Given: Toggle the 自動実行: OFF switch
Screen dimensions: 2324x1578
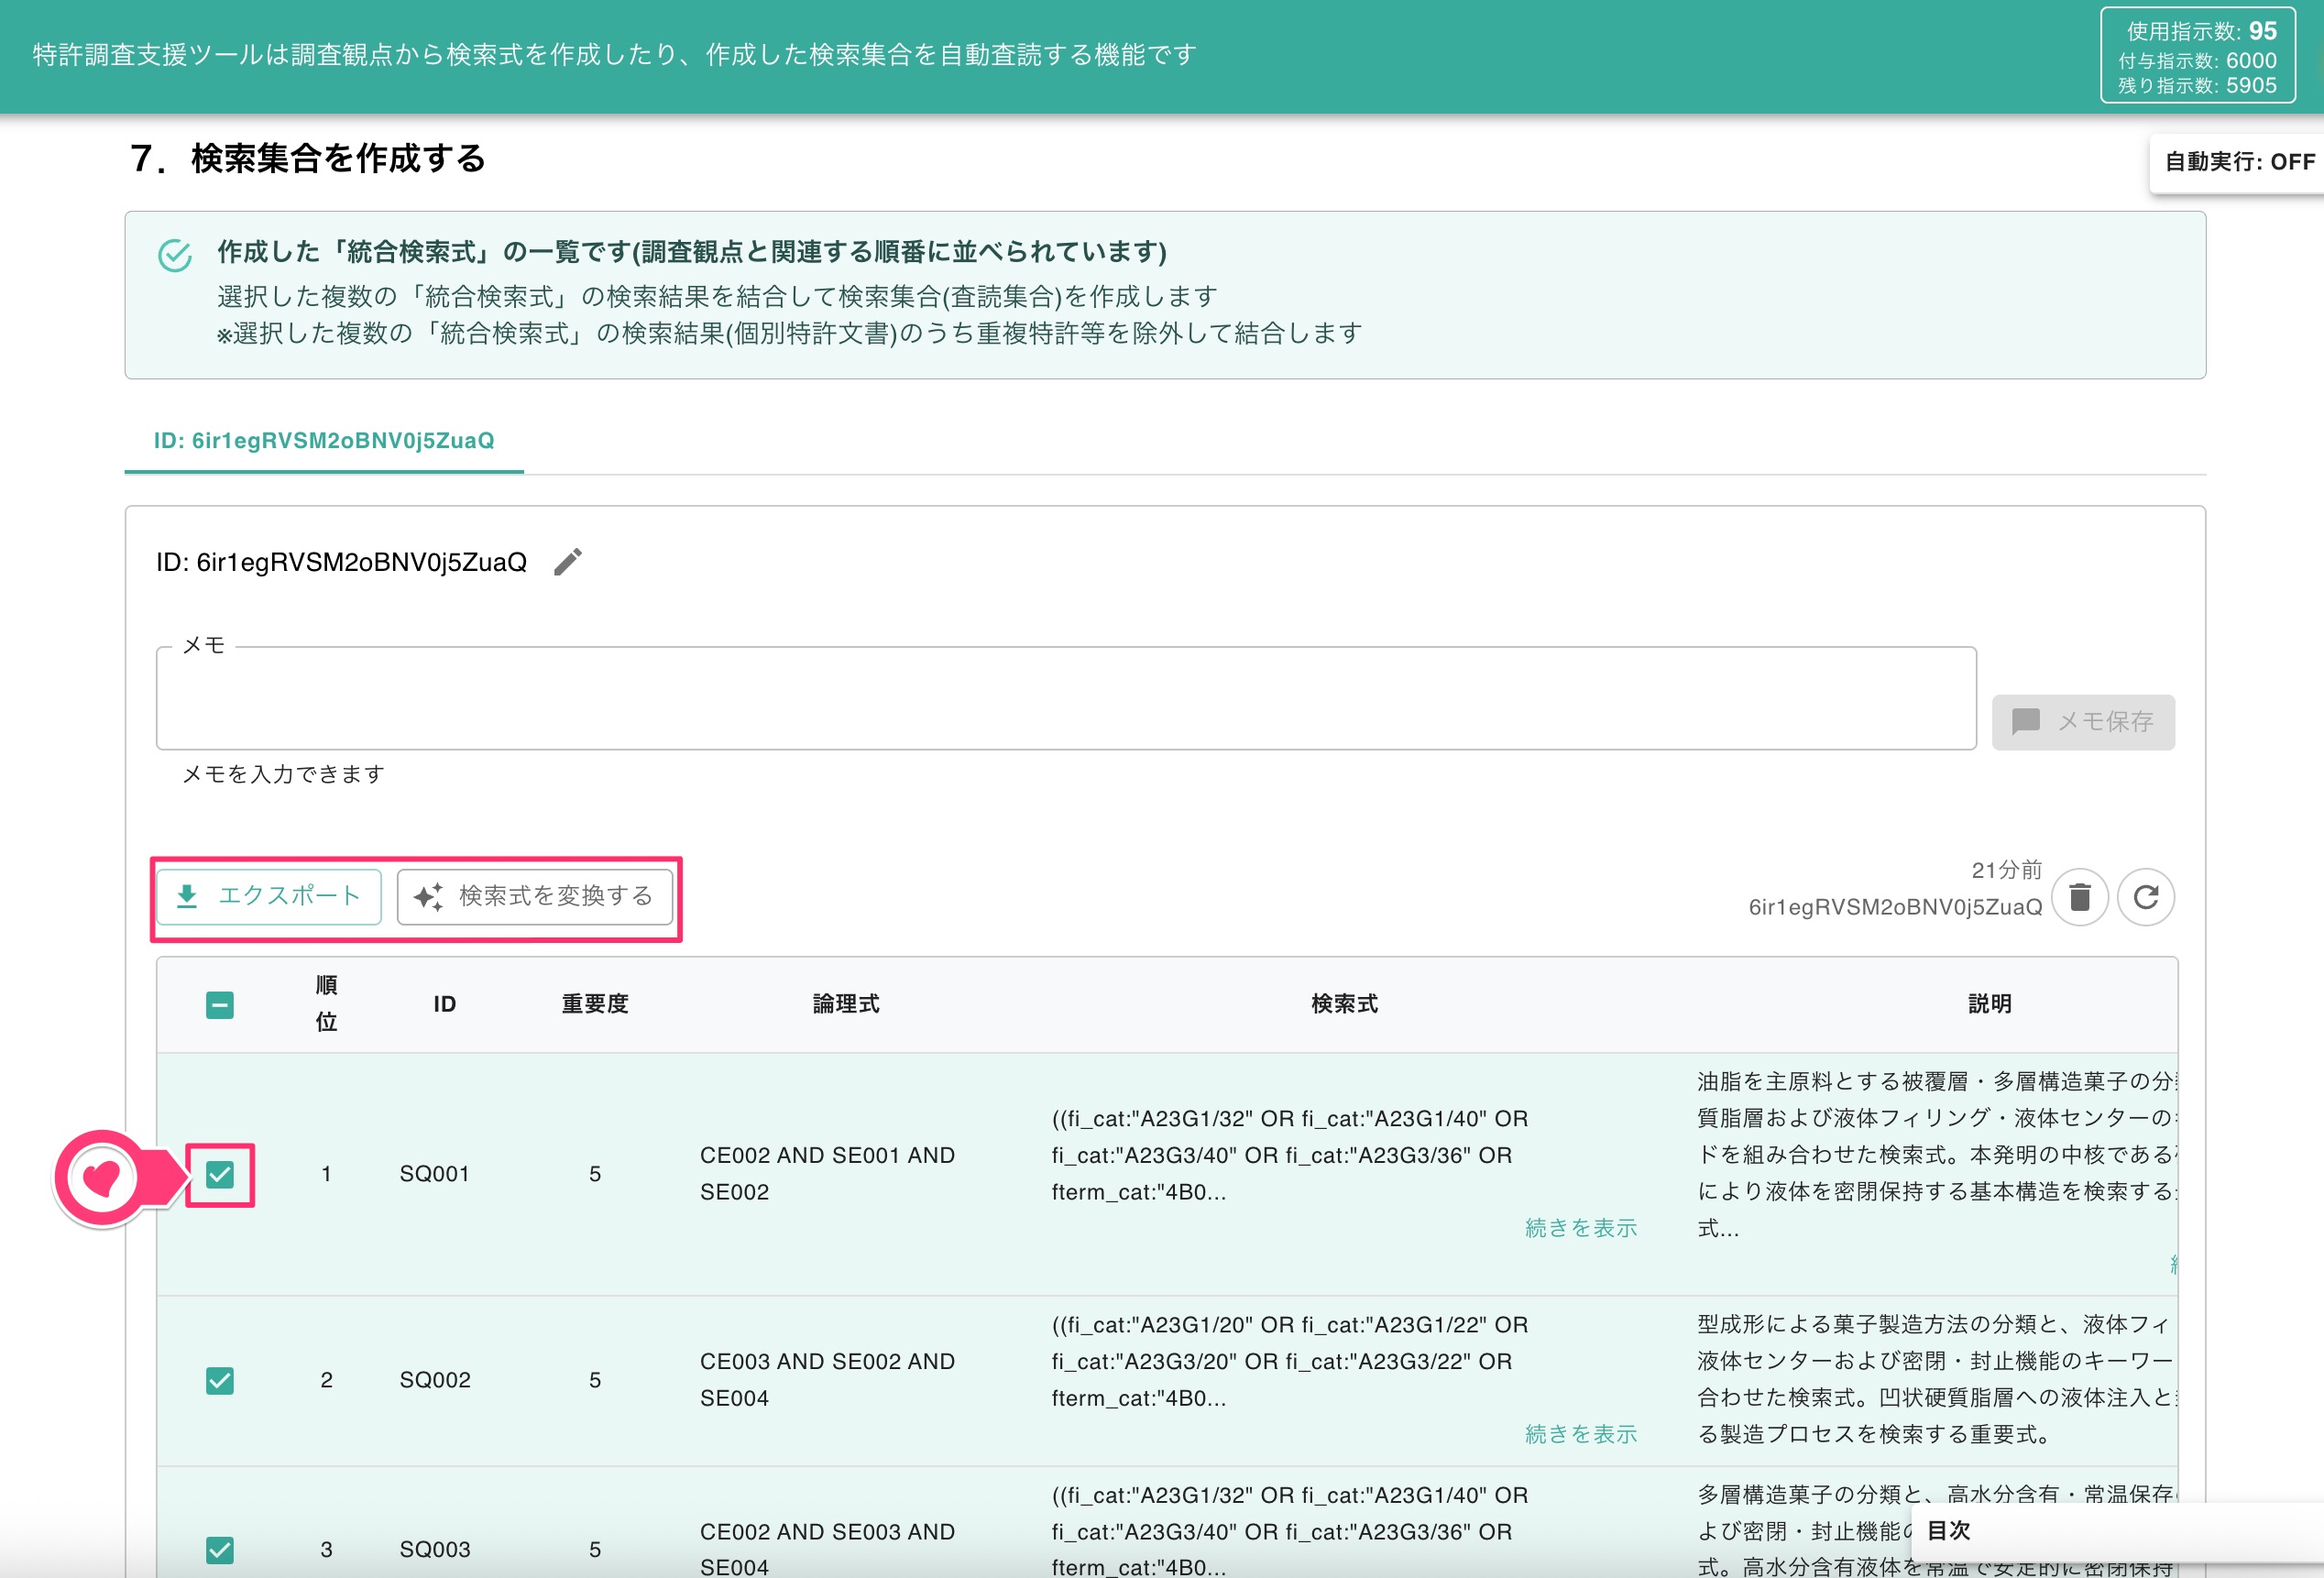Looking at the screenshot, I should (2238, 162).
